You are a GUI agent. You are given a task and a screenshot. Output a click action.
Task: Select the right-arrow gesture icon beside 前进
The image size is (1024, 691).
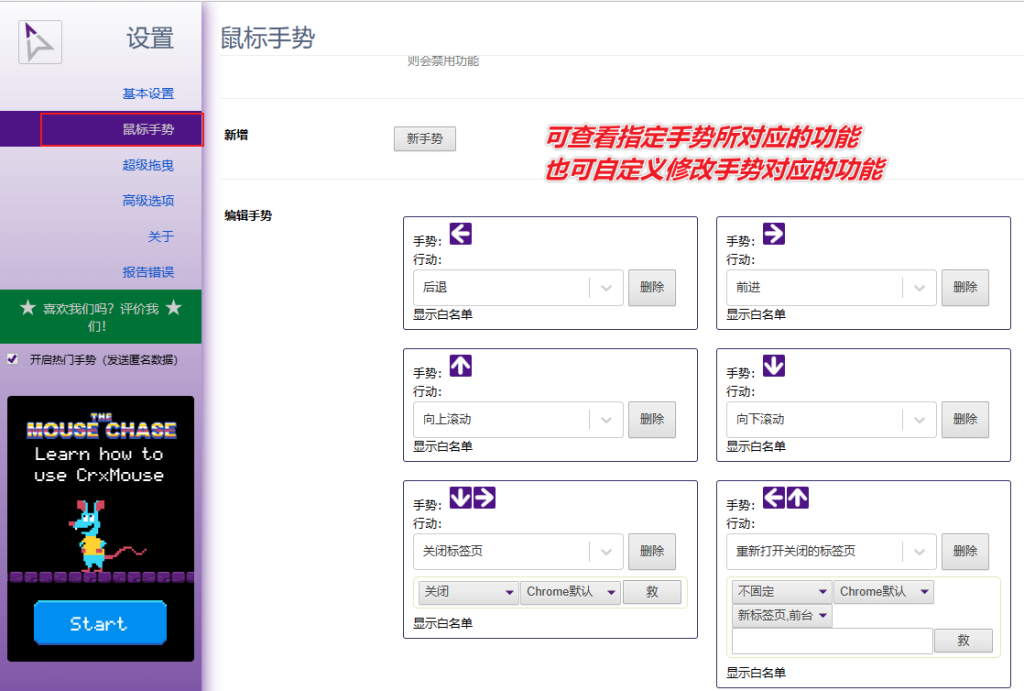(x=775, y=233)
